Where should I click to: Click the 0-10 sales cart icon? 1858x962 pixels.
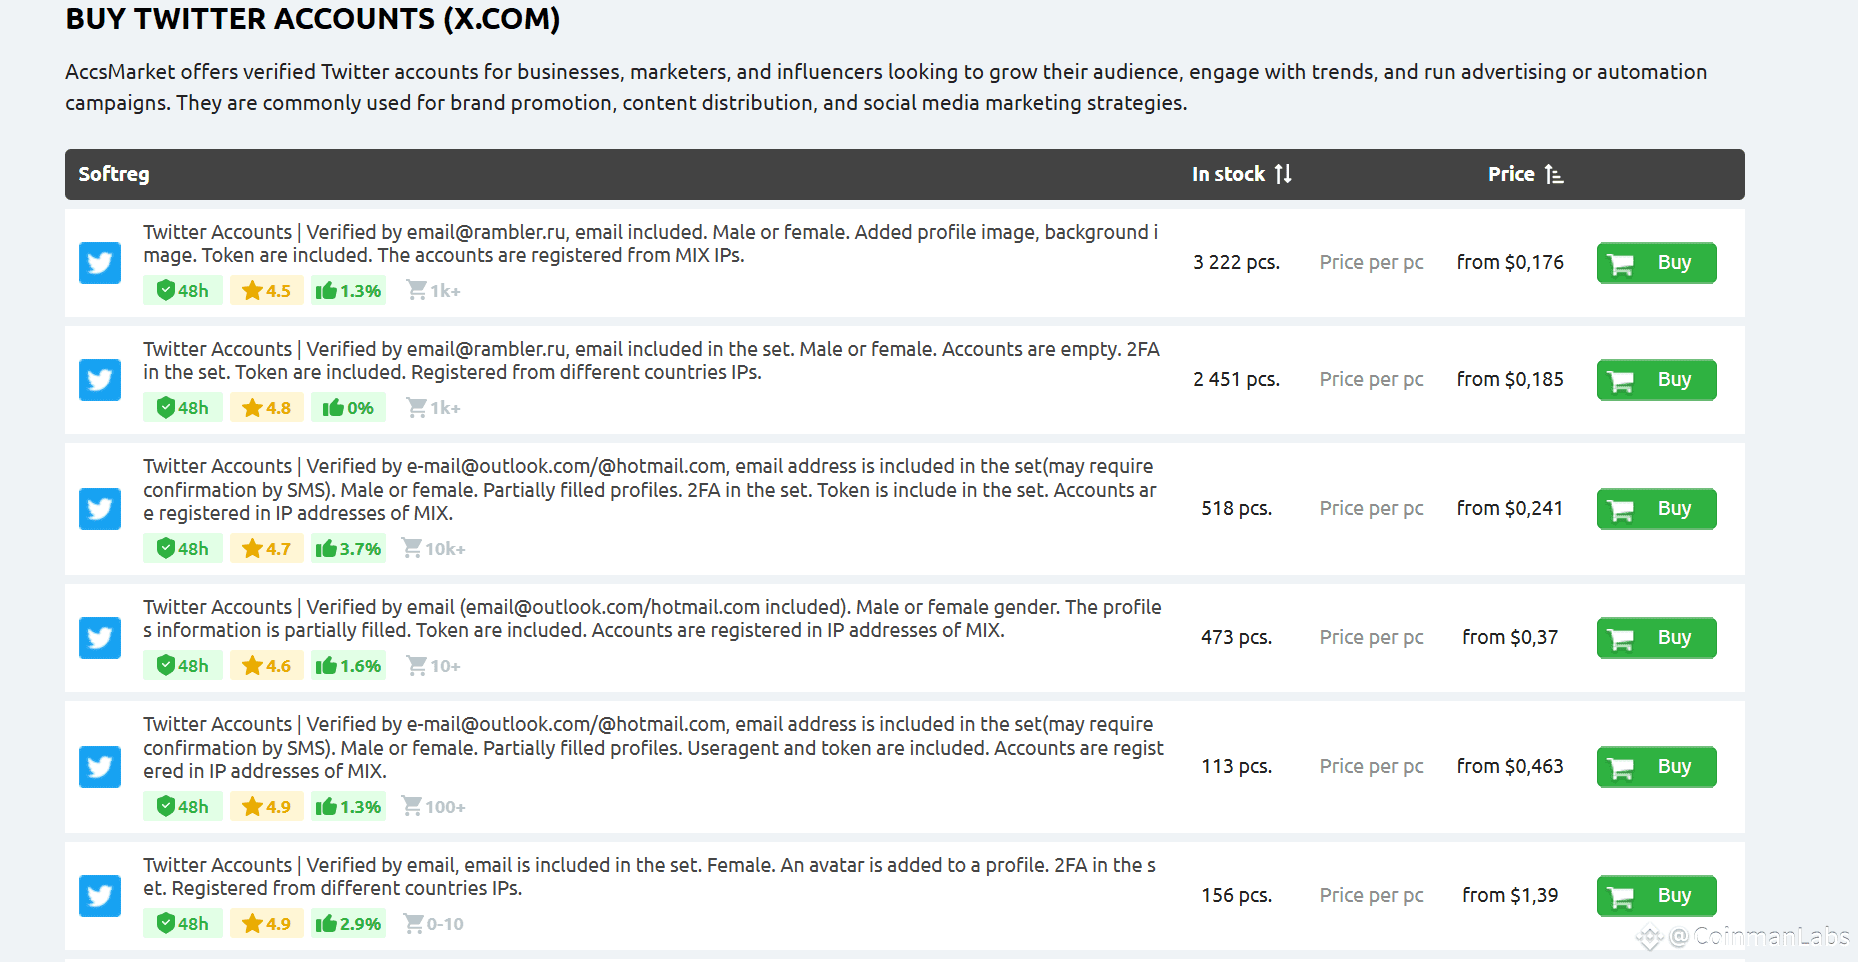pyautogui.click(x=413, y=924)
